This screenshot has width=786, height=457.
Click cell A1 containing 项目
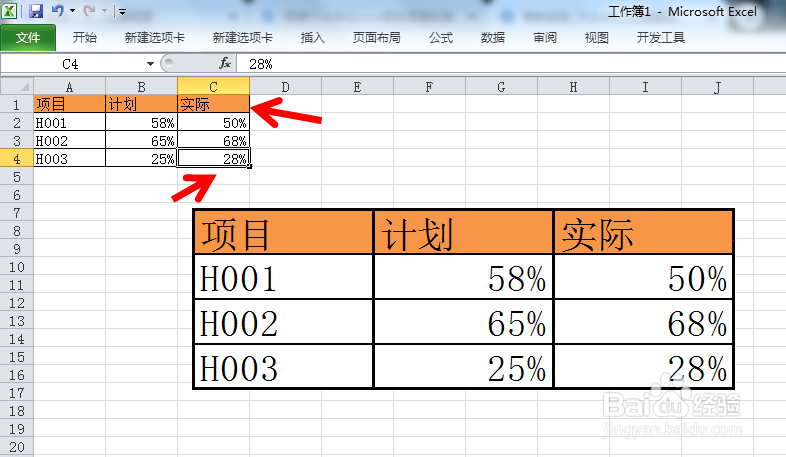70,104
